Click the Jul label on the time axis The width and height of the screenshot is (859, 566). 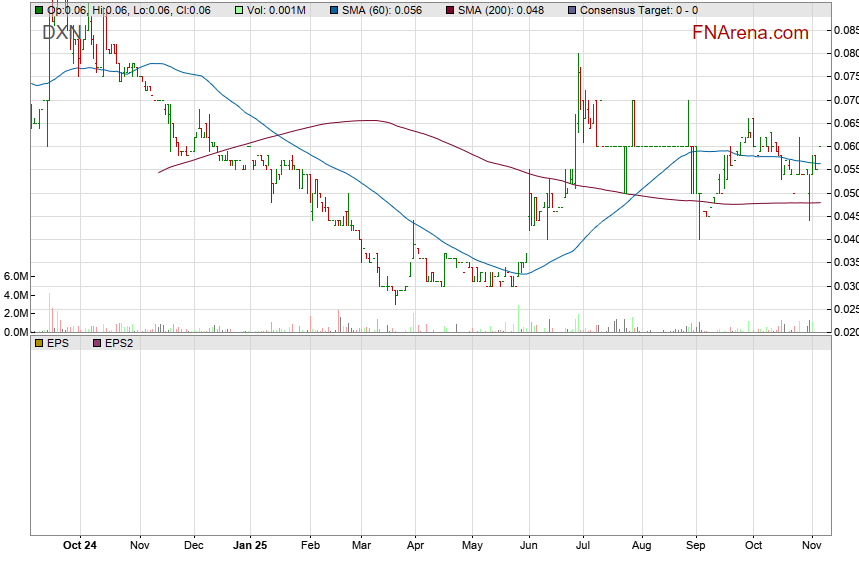[x=581, y=545]
